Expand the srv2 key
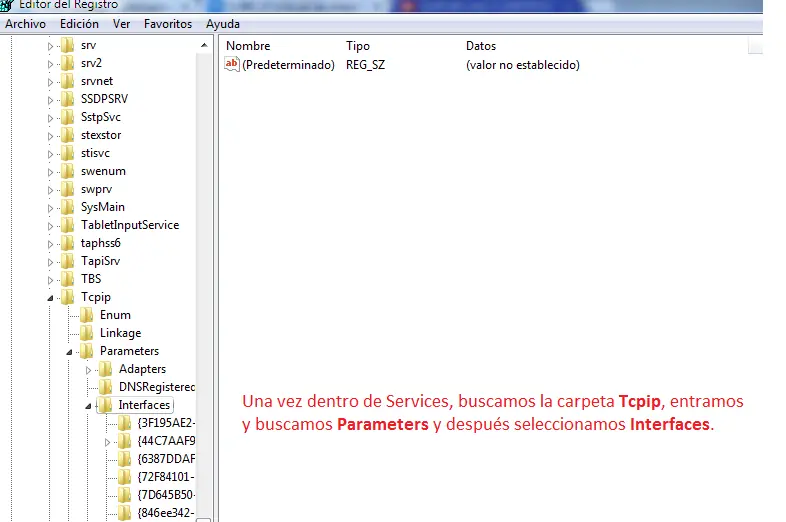The height and width of the screenshot is (522, 786). point(50,64)
